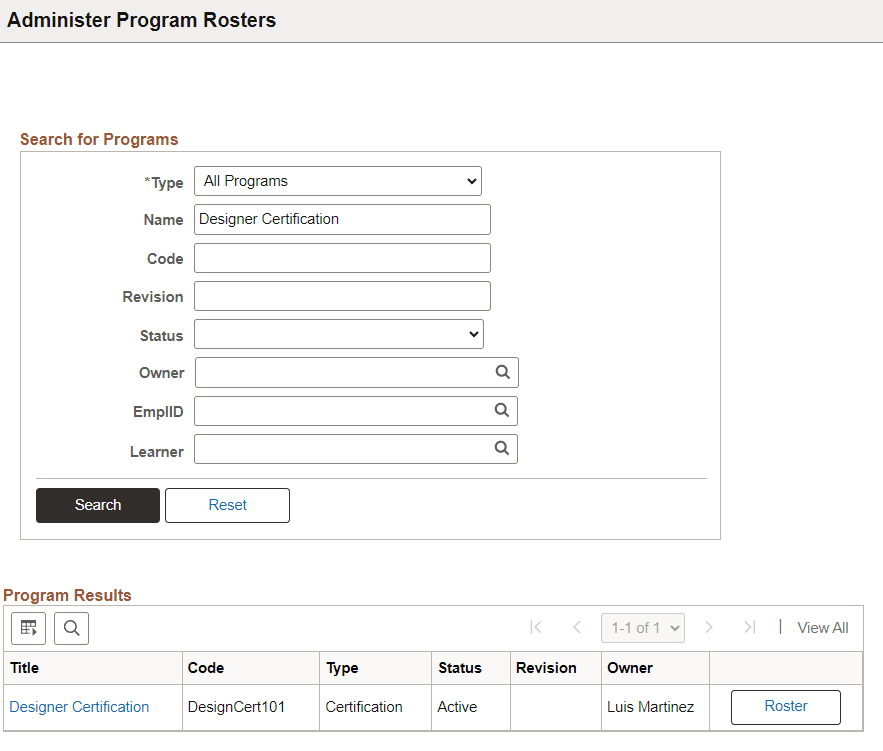Viewport: 883px width, 751px height.
Task: Jump to last page with the last-page icon
Action: tap(750, 627)
